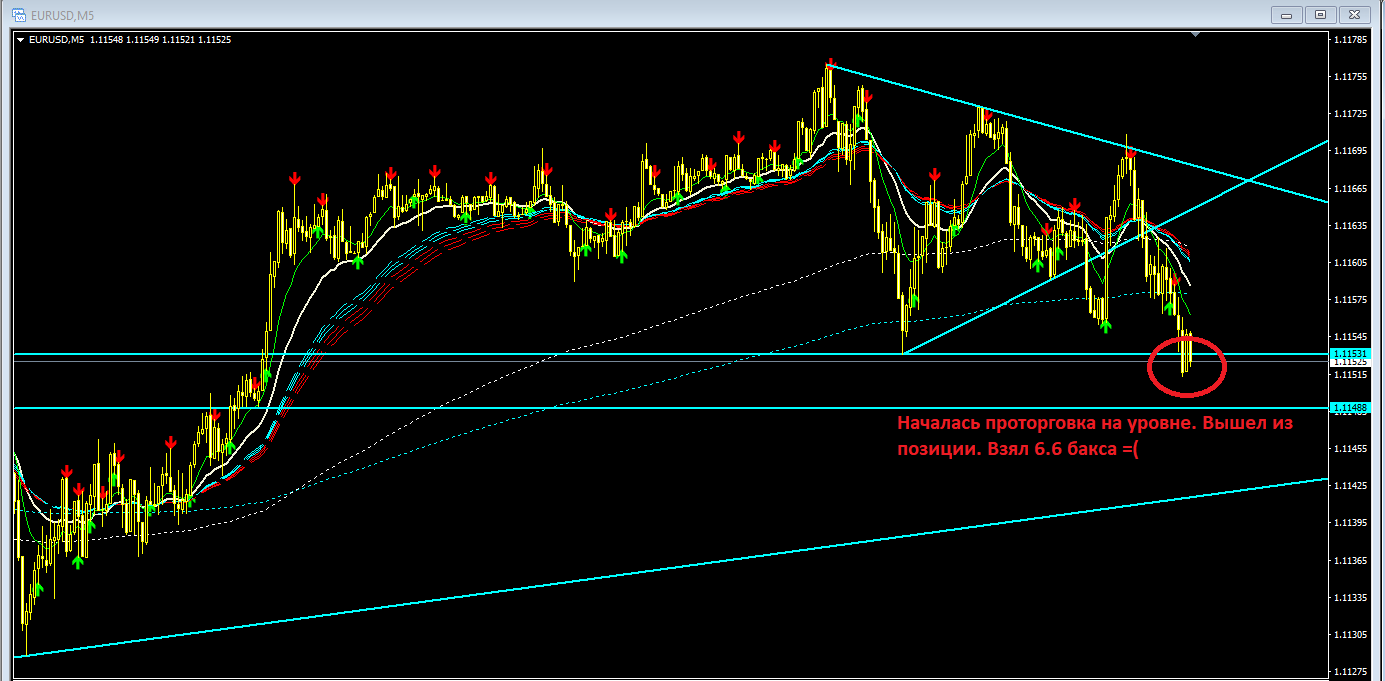Click the OHLC values 1.11548 1.11549 1.11521 1.11525

pyautogui.click(x=160, y=40)
